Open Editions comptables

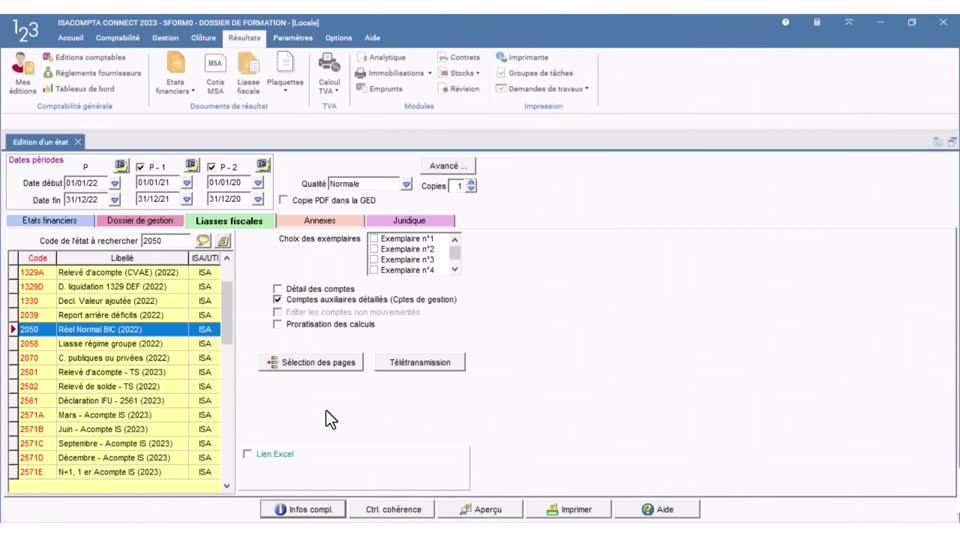(84, 57)
